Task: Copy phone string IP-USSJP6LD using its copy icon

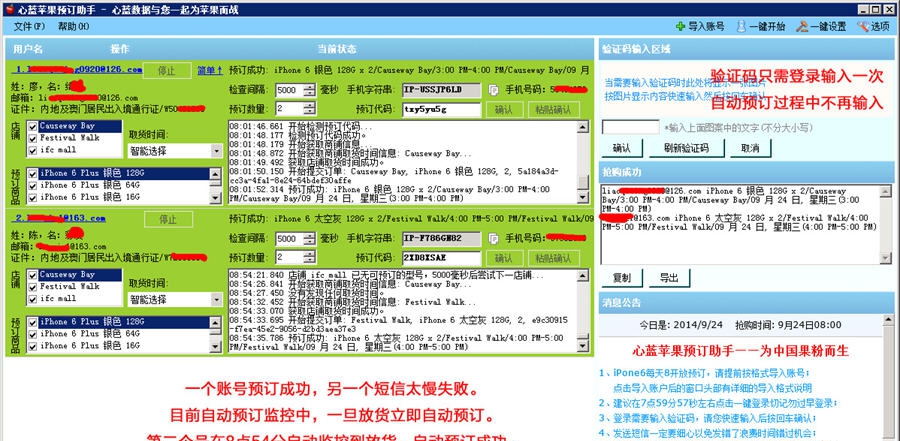Action: pos(492,90)
